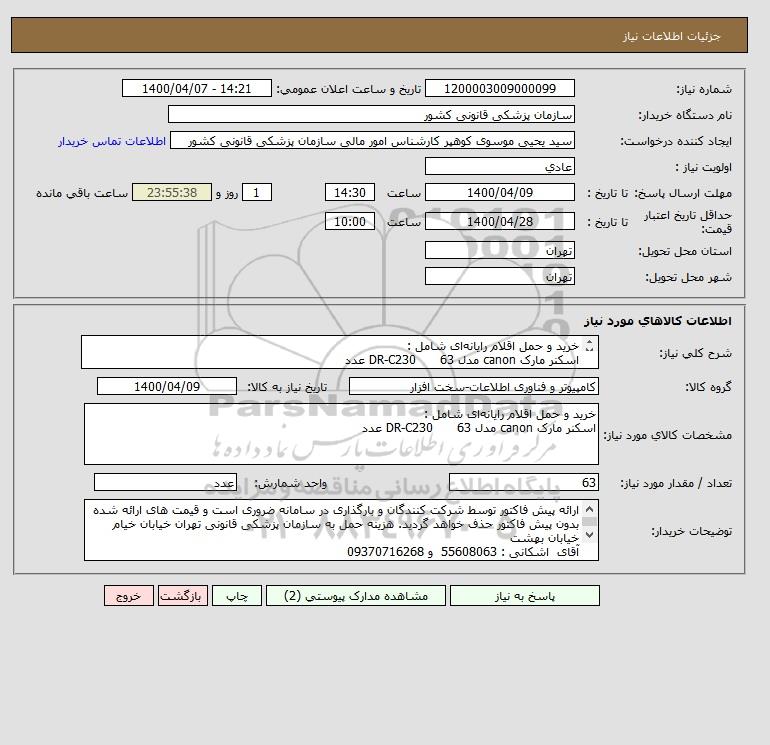Click up arrow of شرح کلی نیاز stepper
770x745 pixels.
590,343
